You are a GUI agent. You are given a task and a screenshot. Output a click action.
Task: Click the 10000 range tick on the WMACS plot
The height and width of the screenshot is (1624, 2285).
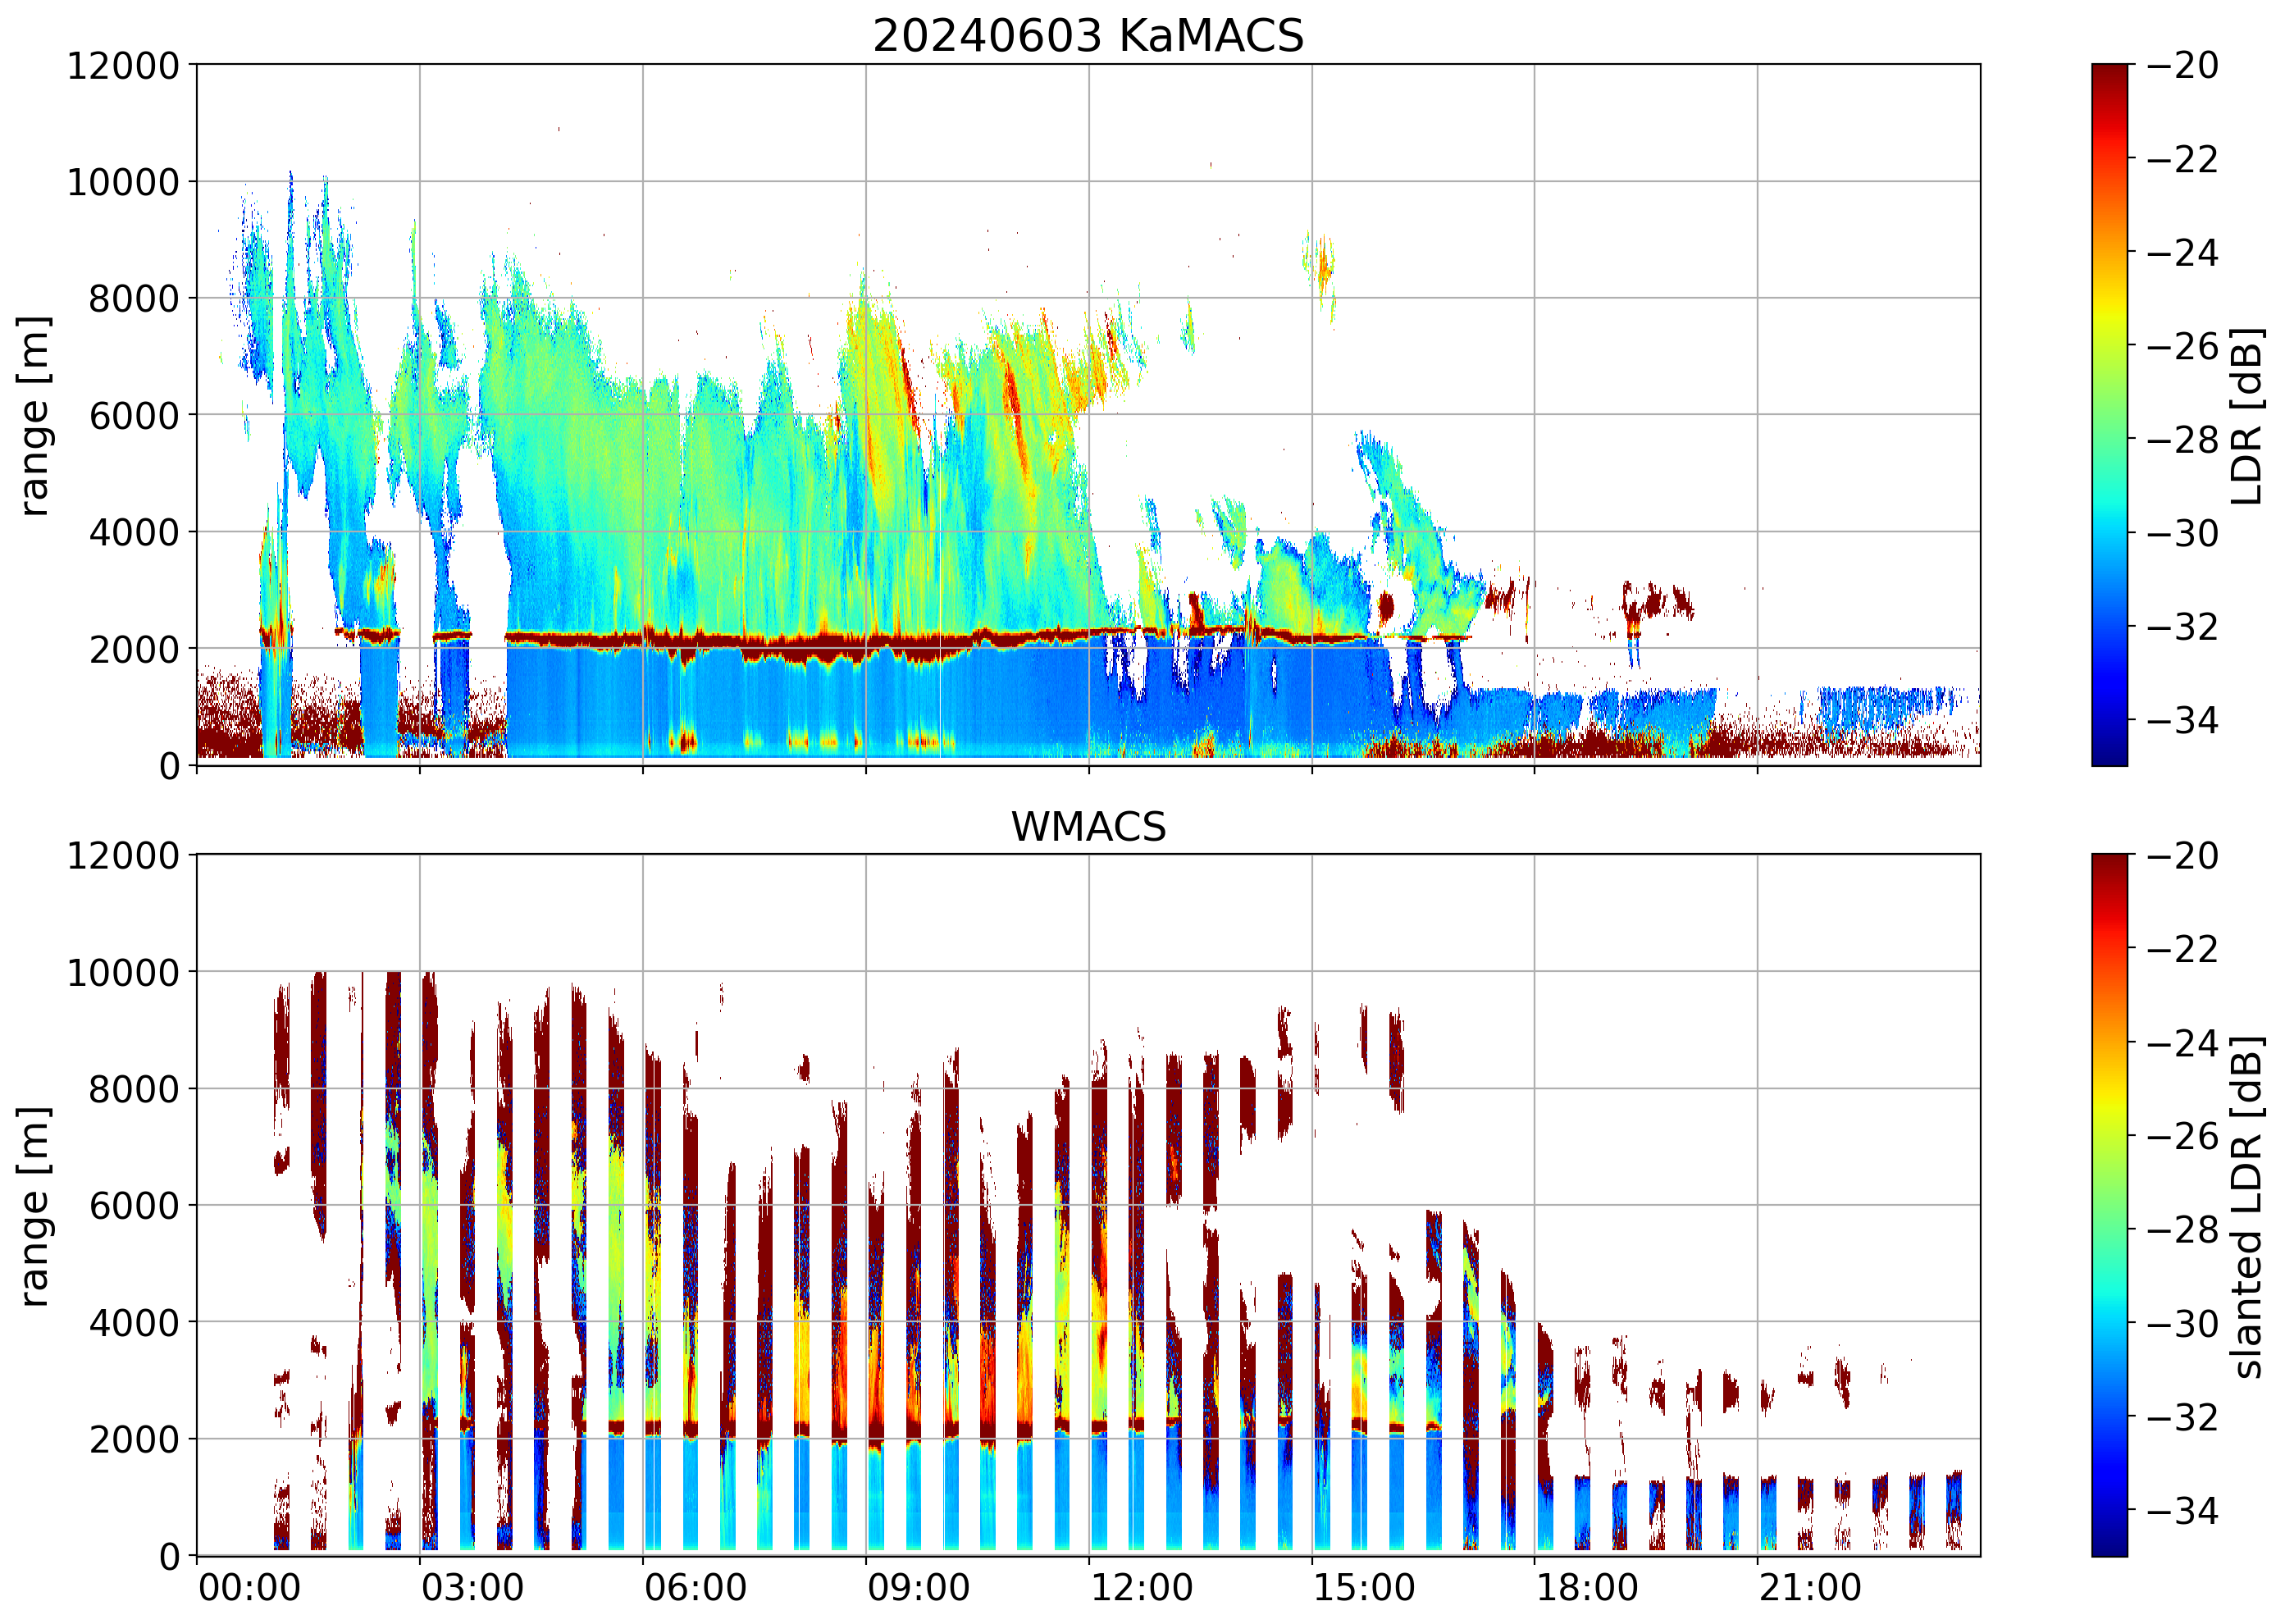122,972
